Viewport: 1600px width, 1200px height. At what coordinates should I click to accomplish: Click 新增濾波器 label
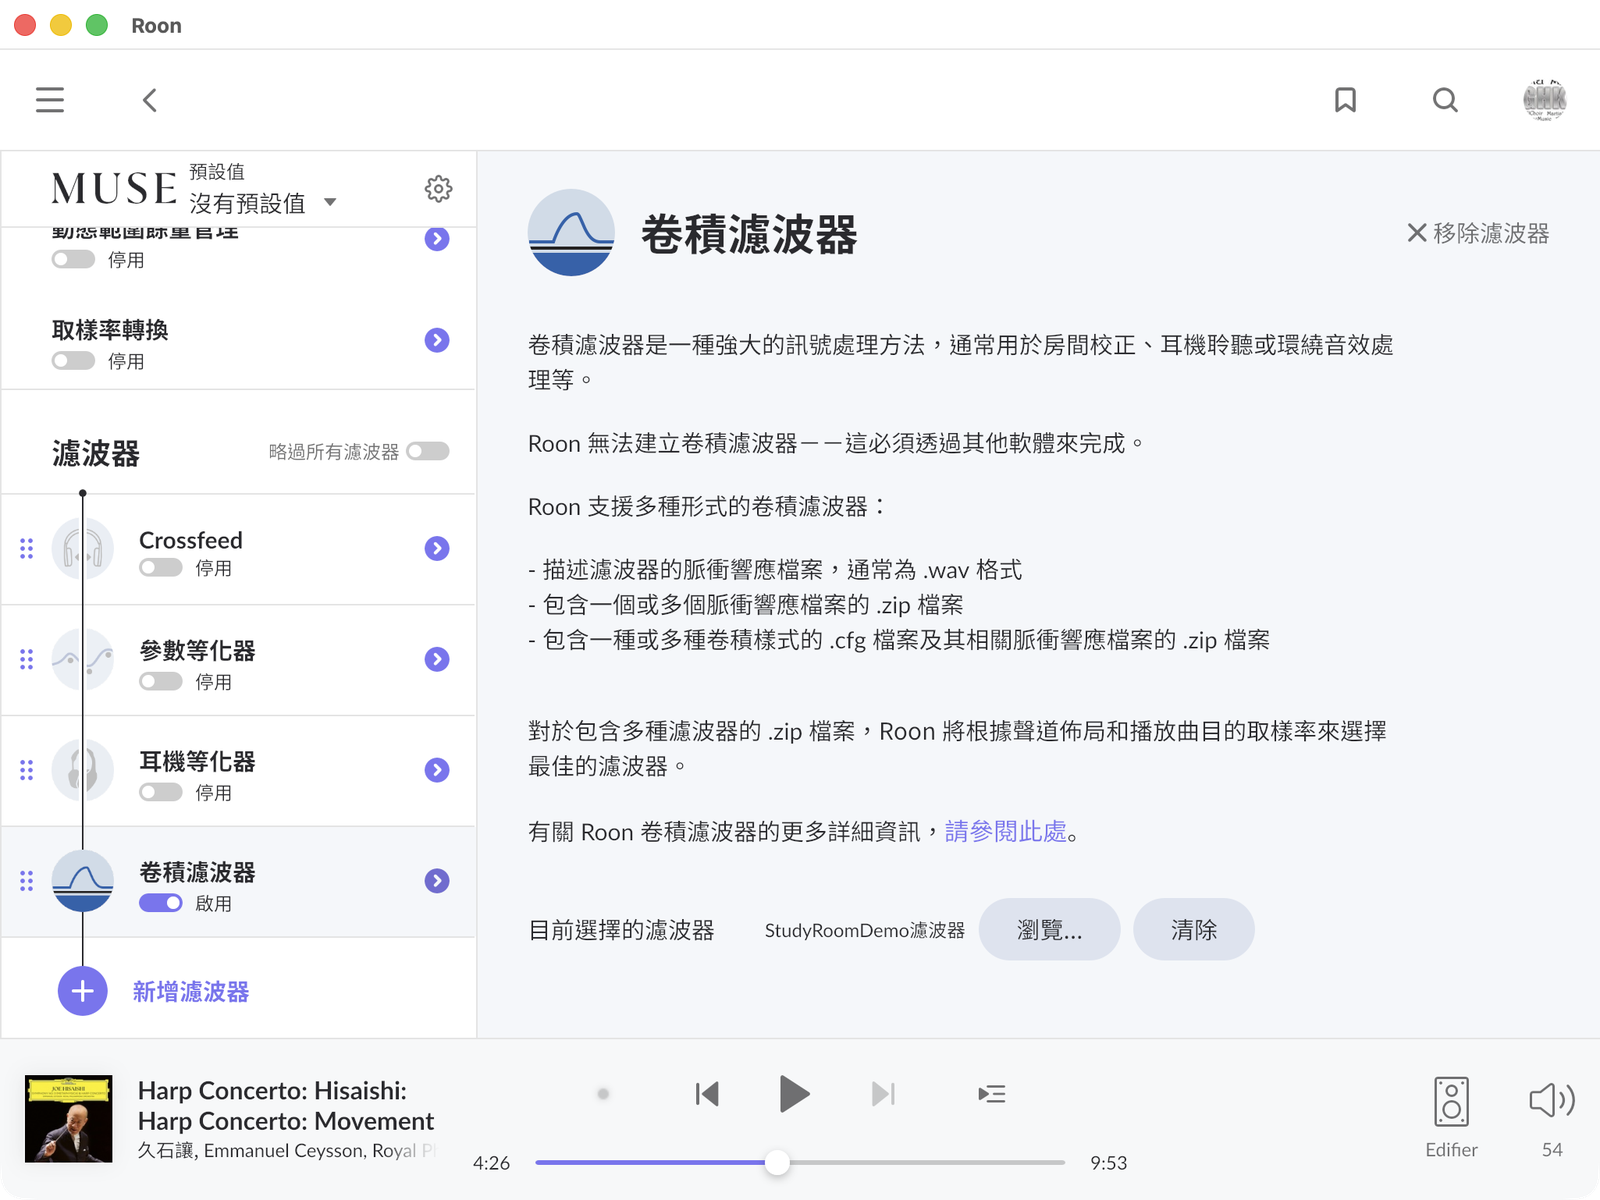[x=191, y=992]
